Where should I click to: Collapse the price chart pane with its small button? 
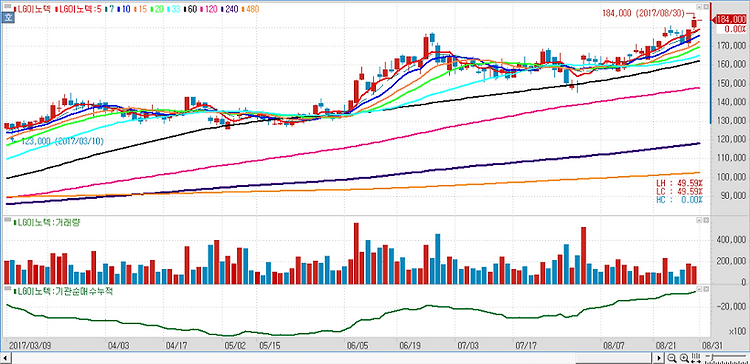point(699,7)
